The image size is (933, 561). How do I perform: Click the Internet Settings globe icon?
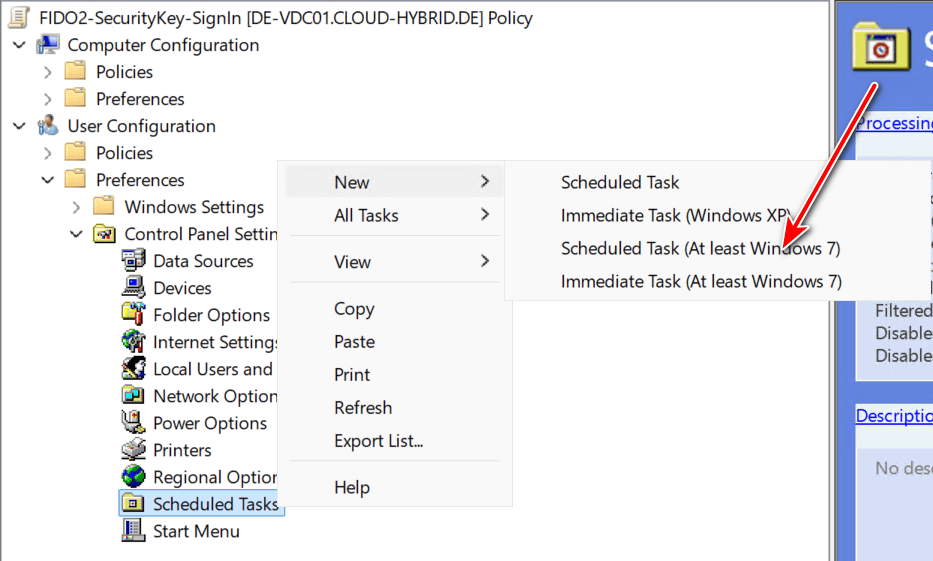pos(133,342)
